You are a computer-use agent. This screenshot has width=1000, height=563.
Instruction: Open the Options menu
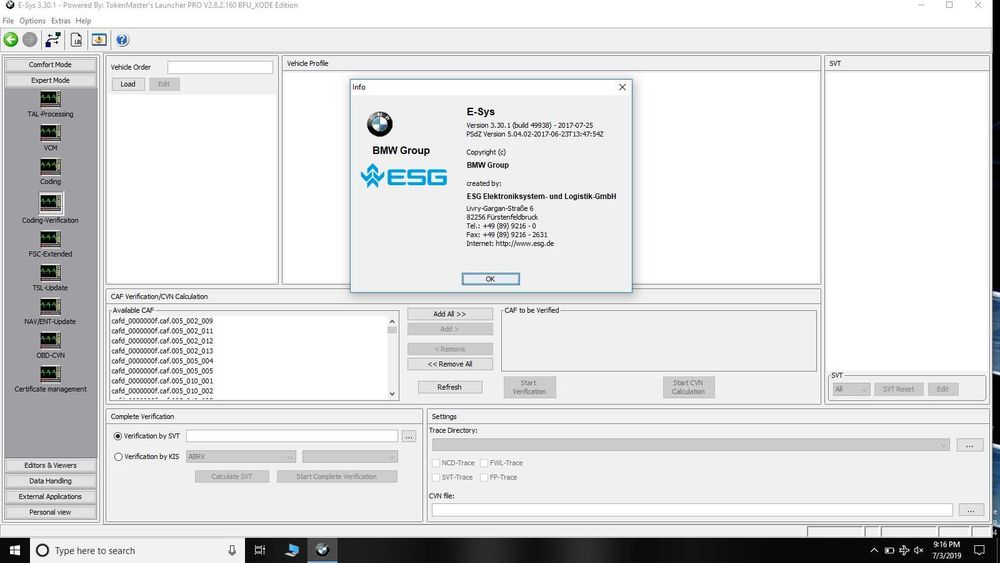click(33, 20)
